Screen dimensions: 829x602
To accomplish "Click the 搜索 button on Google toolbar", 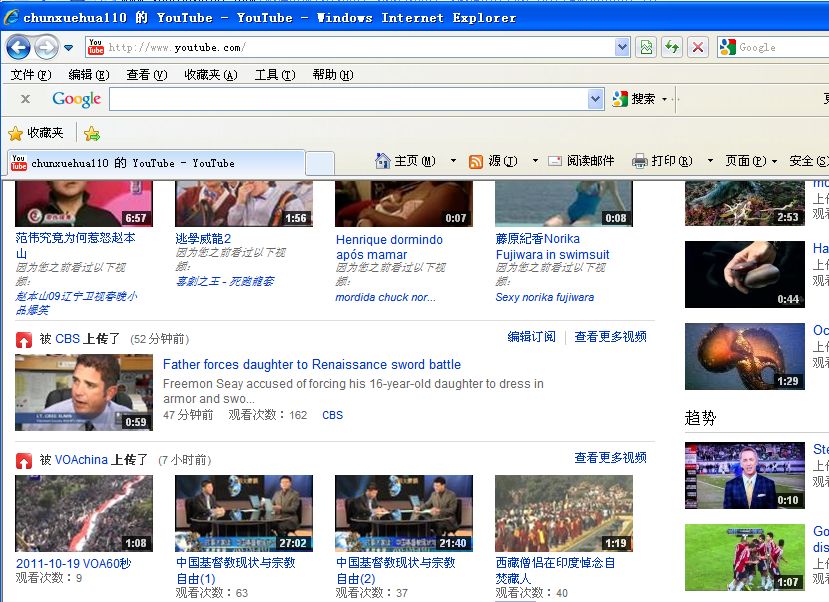I will 634,99.
